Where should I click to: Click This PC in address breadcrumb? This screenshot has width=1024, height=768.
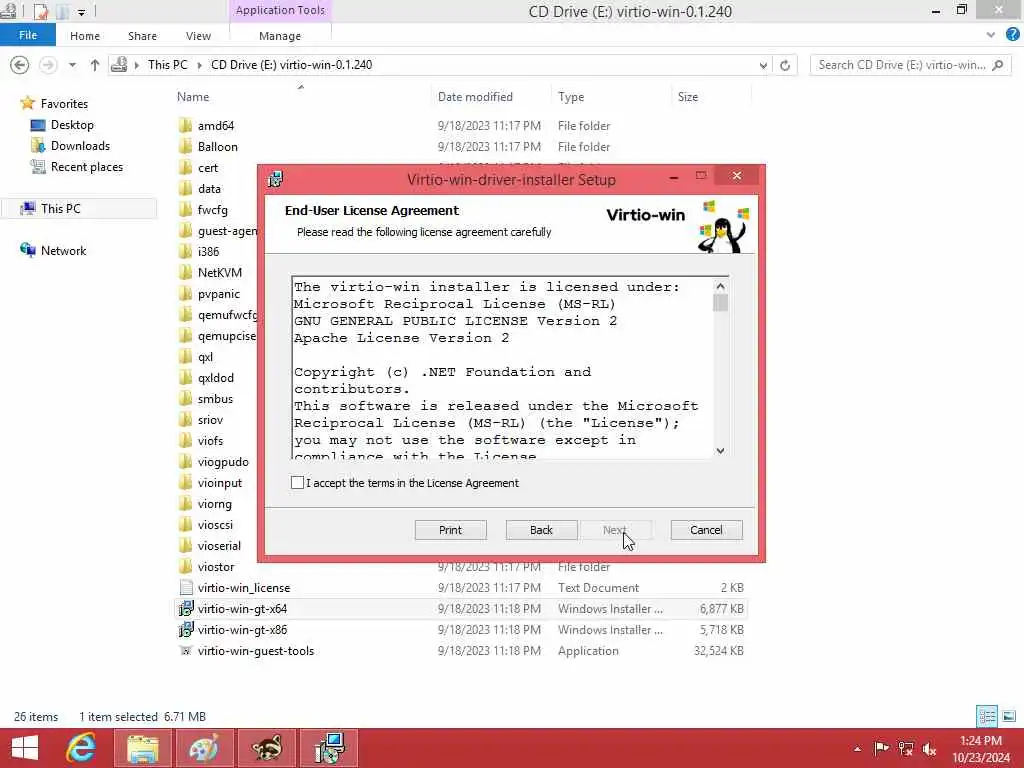pyautogui.click(x=167, y=65)
